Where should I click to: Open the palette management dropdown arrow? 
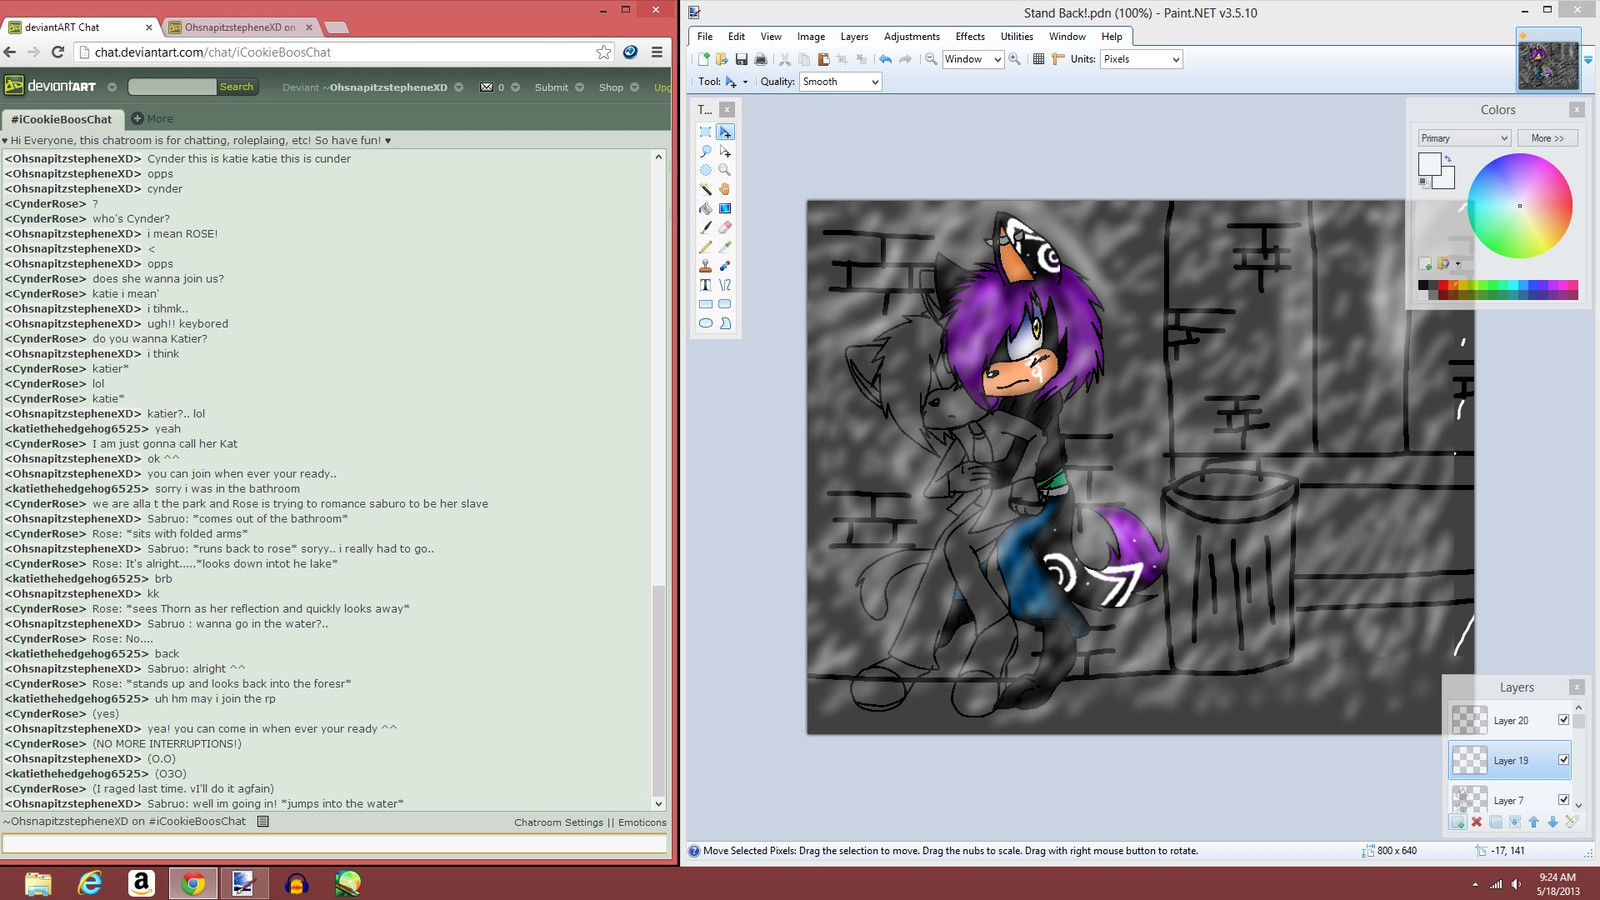(x=1458, y=264)
